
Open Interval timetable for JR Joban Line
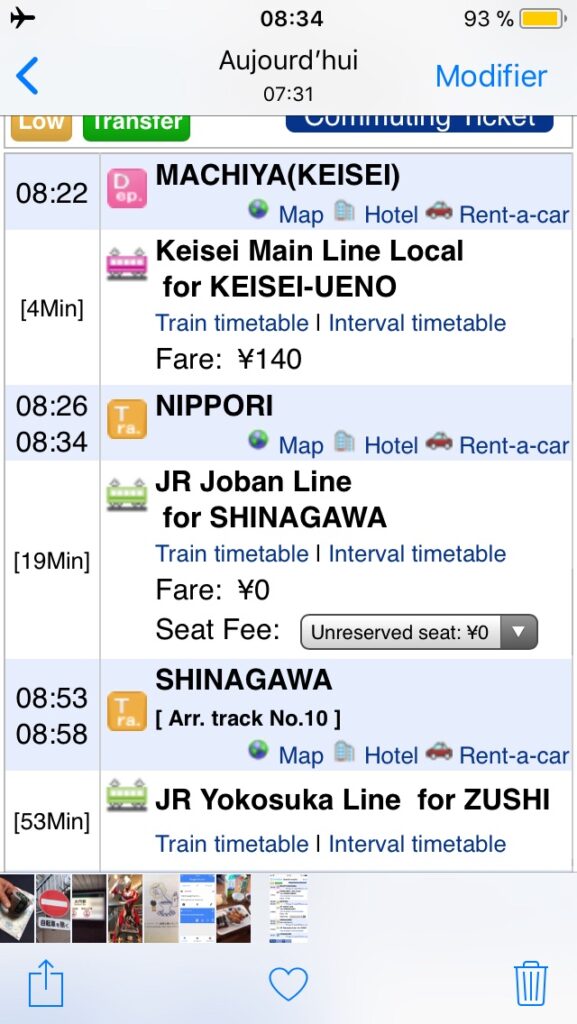[x=417, y=553]
